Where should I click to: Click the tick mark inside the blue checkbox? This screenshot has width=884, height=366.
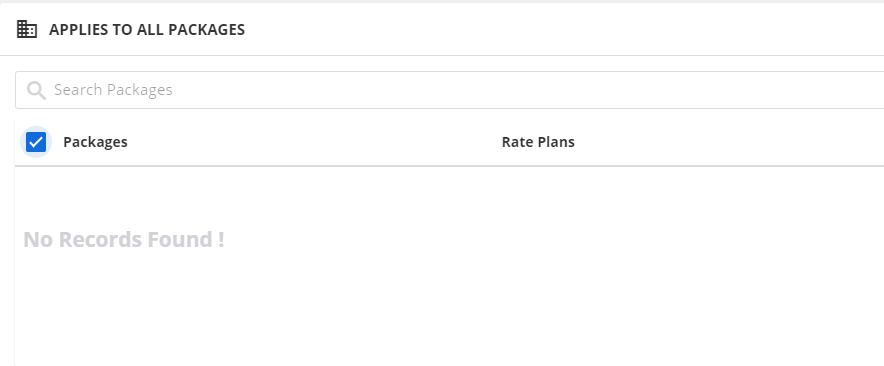click(36, 142)
